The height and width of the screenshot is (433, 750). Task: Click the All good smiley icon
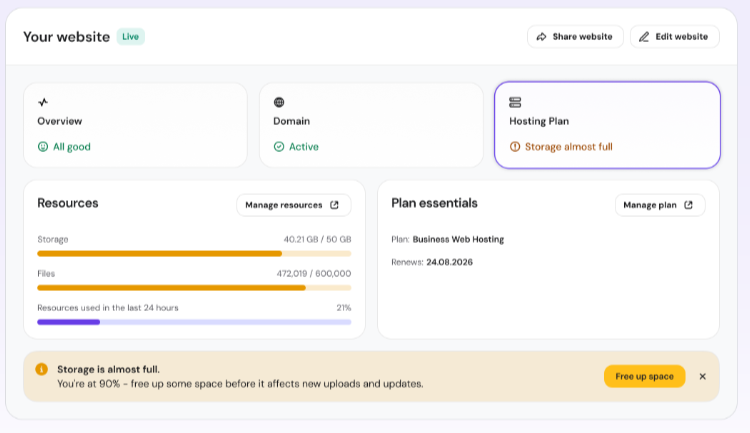tap(43, 147)
